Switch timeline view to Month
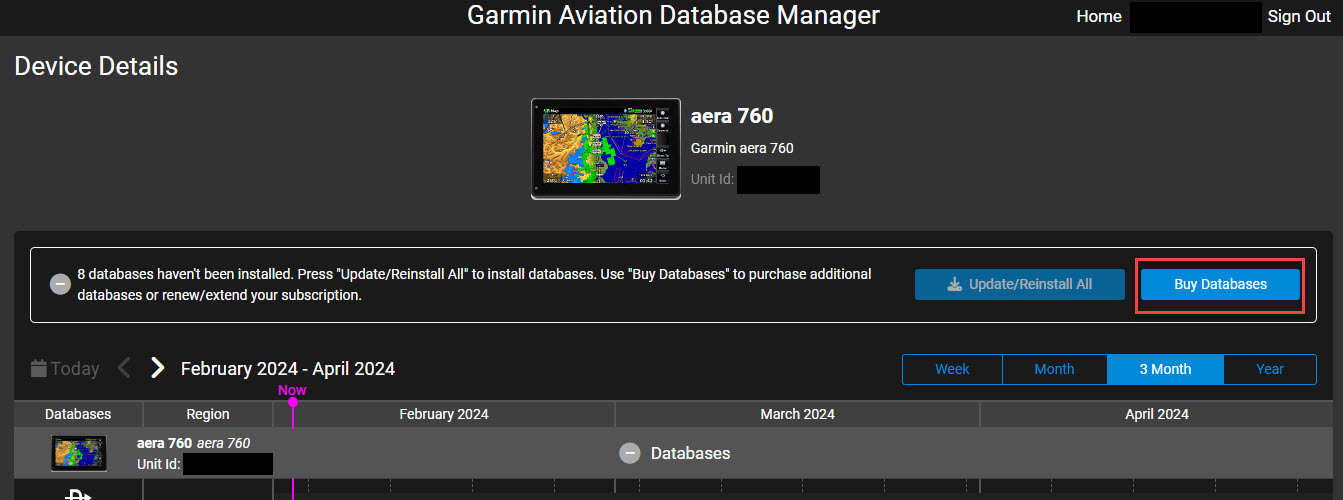 [x=1054, y=369]
